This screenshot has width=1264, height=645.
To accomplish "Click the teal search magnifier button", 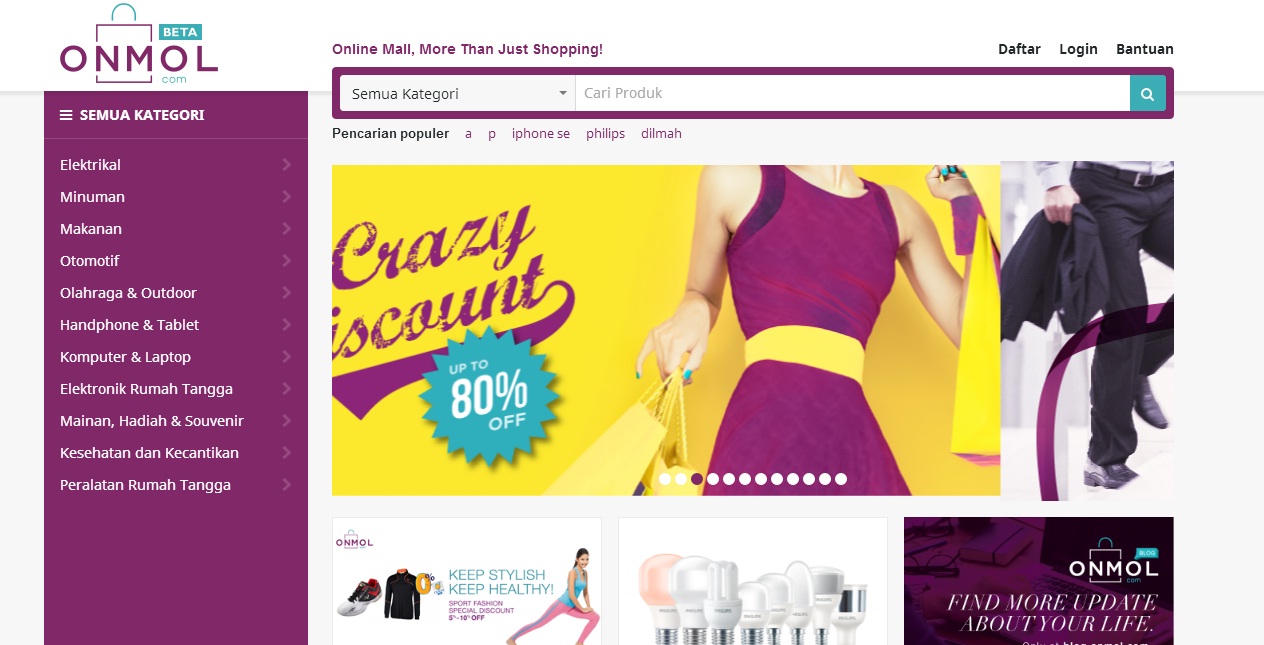I will click(x=1148, y=93).
